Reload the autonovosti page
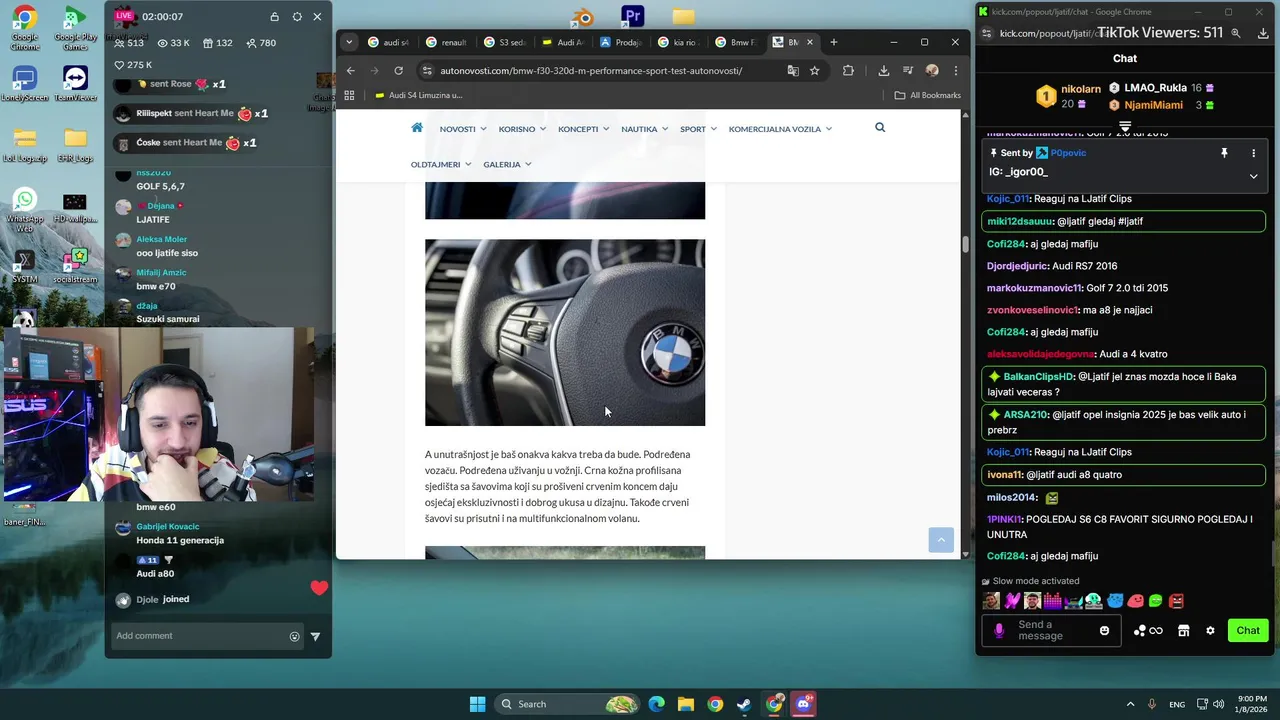The image size is (1280, 720). (x=398, y=71)
